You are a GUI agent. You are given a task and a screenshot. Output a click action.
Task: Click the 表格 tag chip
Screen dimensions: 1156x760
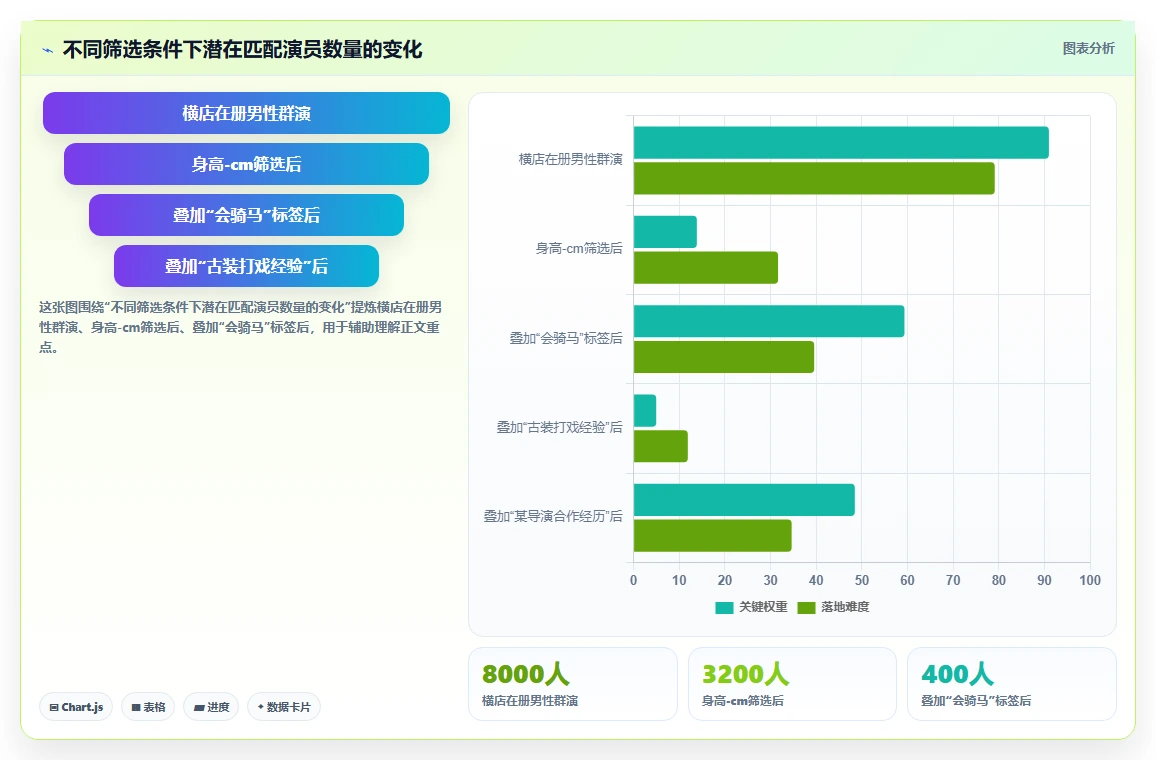click(x=148, y=707)
